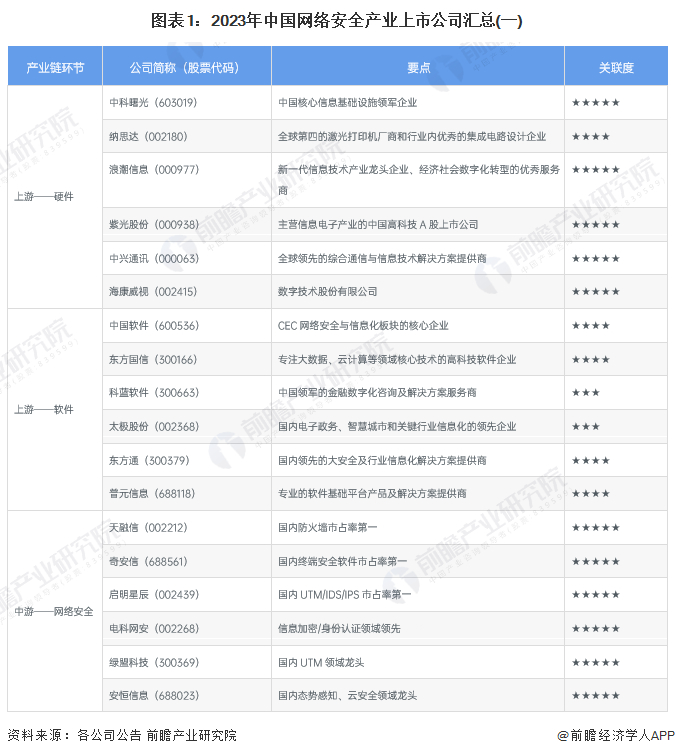Select description 国内终端安全软件市占率第一
Viewport: 675px width, 756px height.
pos(342,562)
